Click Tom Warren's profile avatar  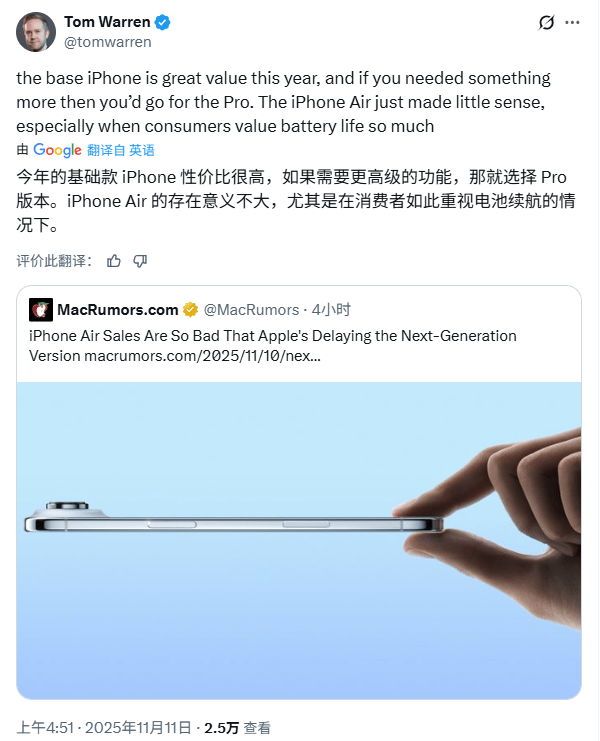click(36, 32)
